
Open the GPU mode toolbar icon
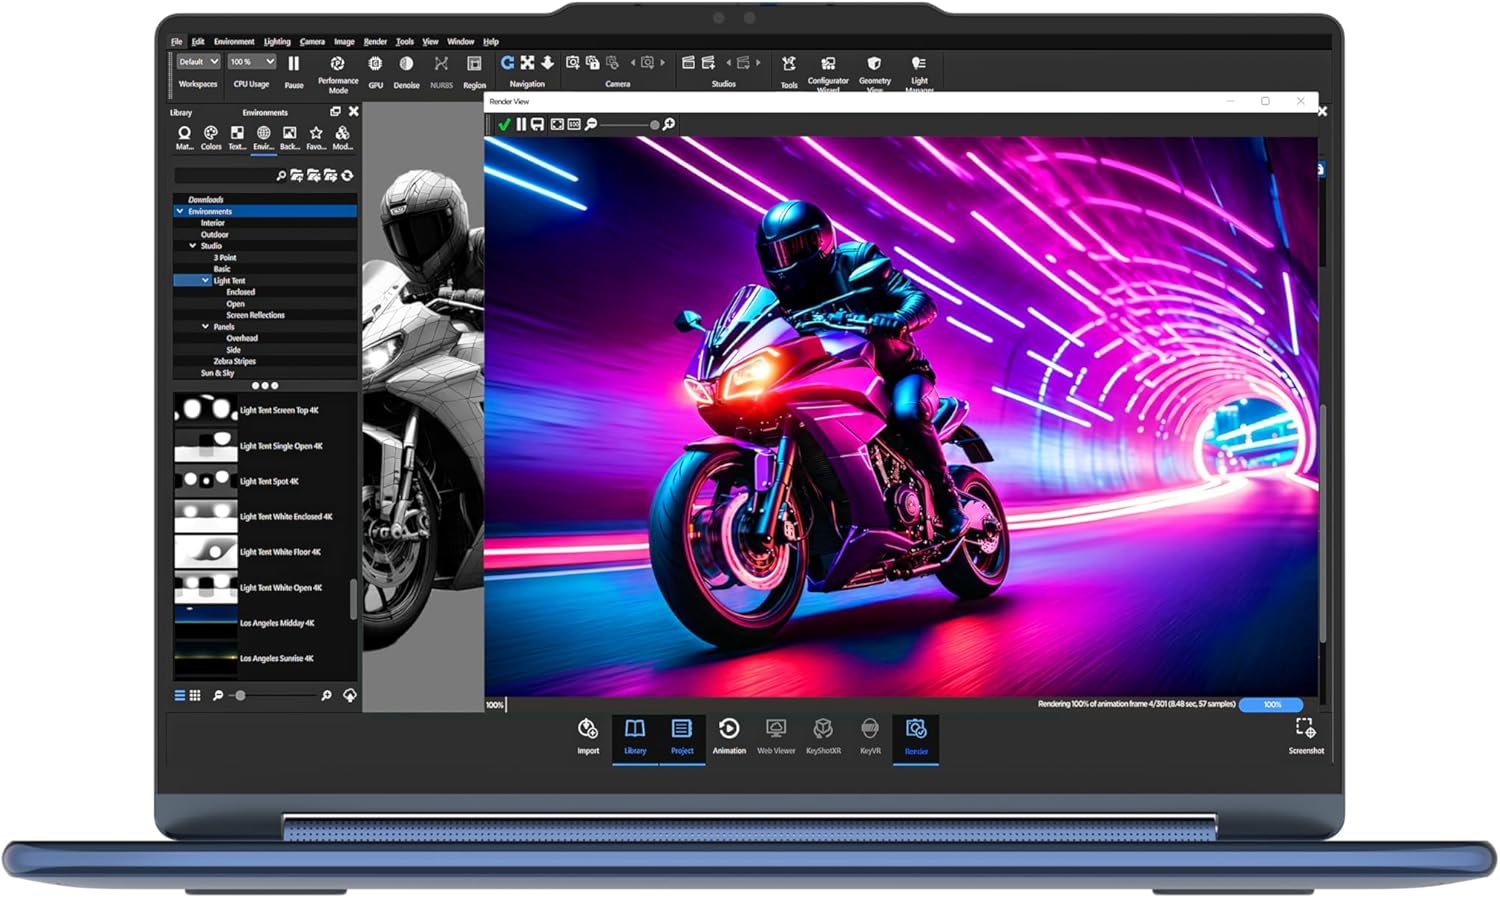[375, 63]
